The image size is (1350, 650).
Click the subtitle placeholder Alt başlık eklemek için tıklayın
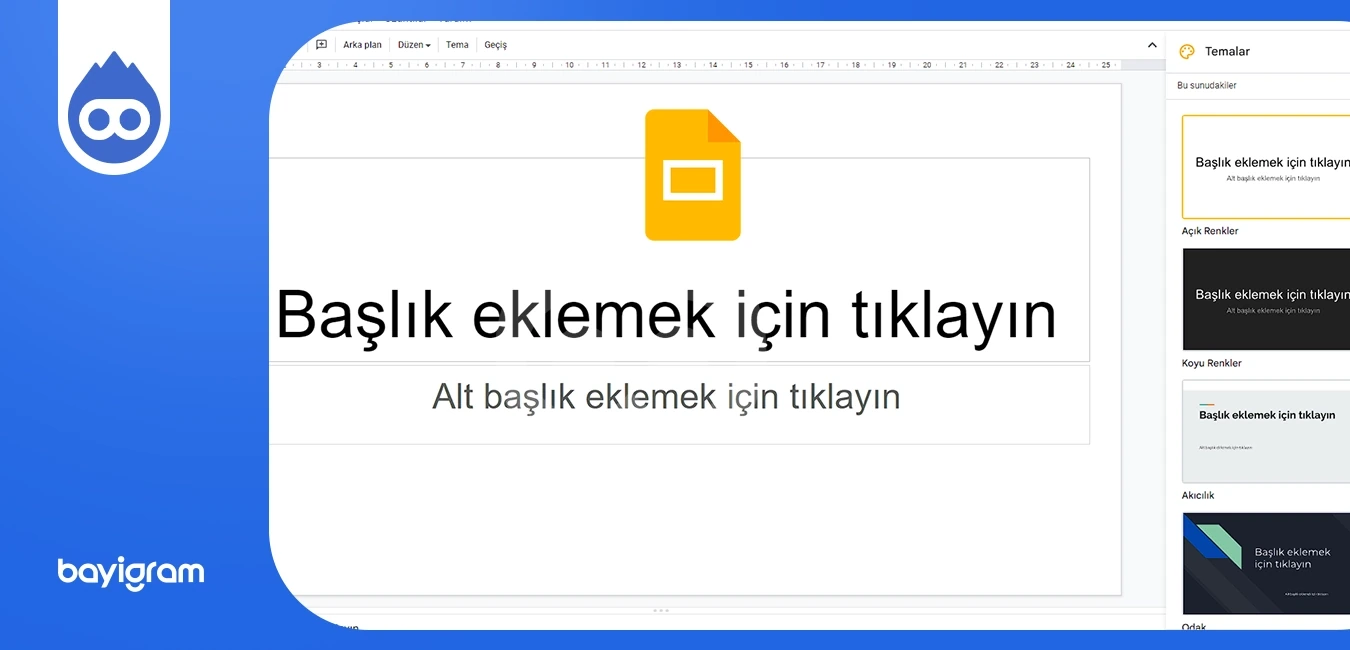pos(667,397)
